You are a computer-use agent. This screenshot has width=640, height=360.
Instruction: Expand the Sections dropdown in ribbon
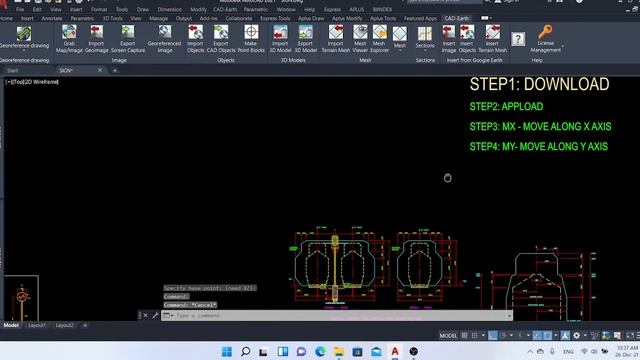[x=425, y=51]
